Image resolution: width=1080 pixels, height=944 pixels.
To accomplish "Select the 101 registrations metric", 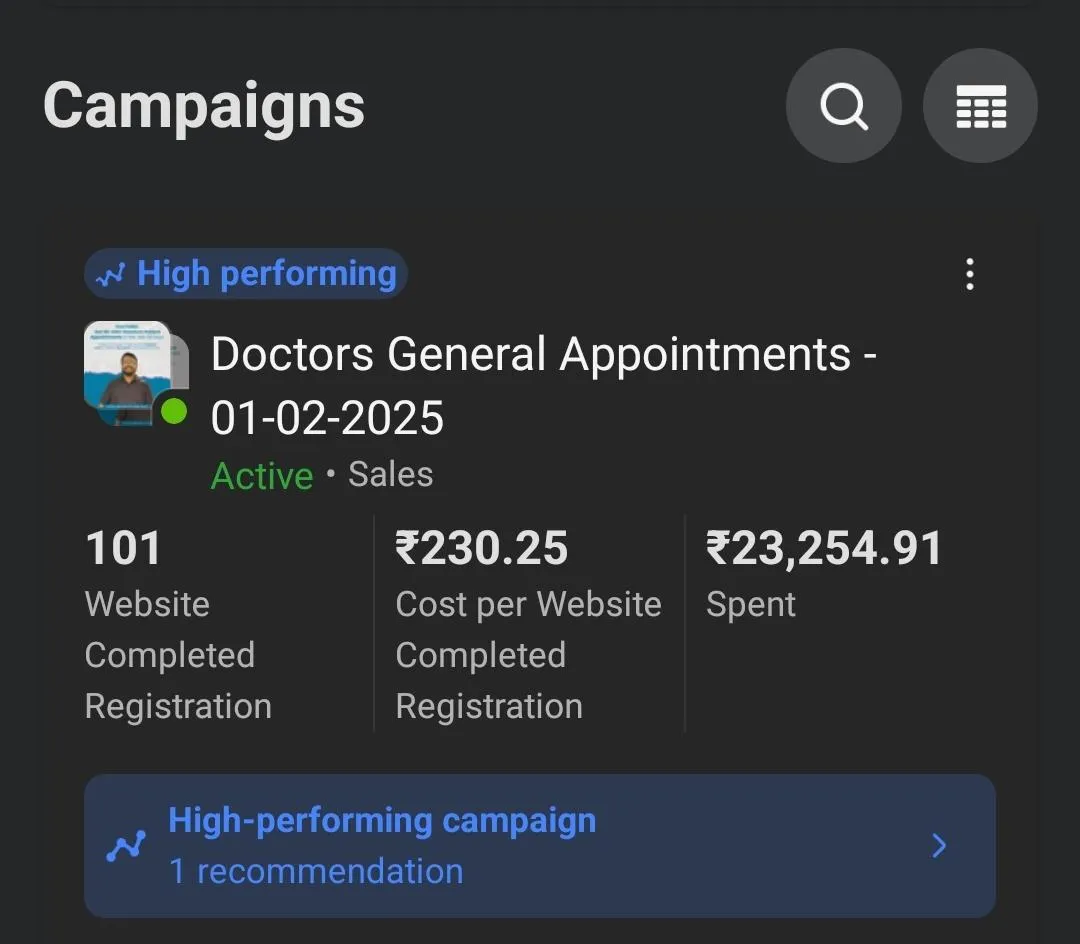I will (123, 548).
